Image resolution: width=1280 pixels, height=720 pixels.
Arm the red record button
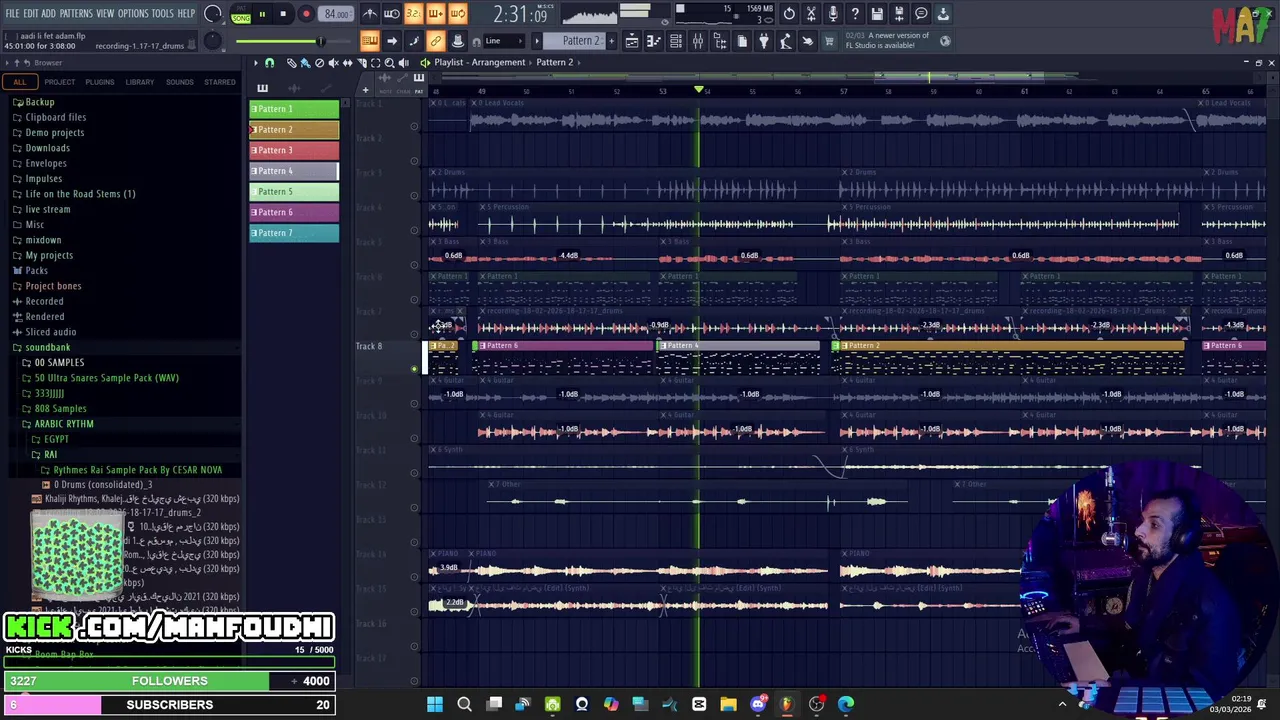tap(306, 14)
